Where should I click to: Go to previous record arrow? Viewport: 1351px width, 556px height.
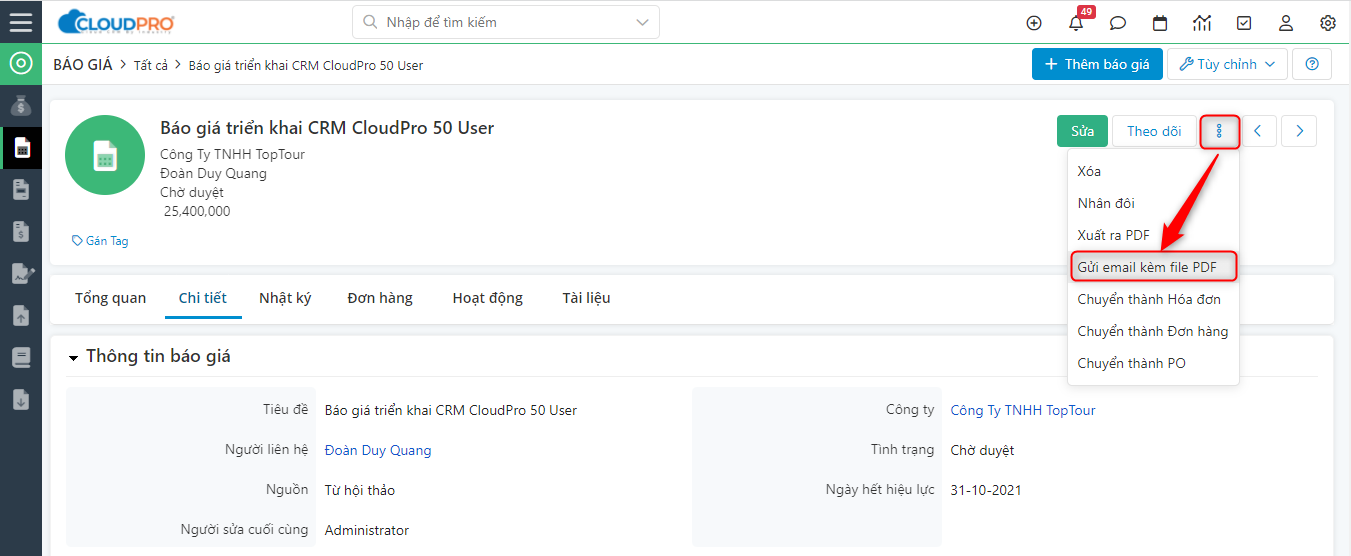click(x=1259, y=131)
